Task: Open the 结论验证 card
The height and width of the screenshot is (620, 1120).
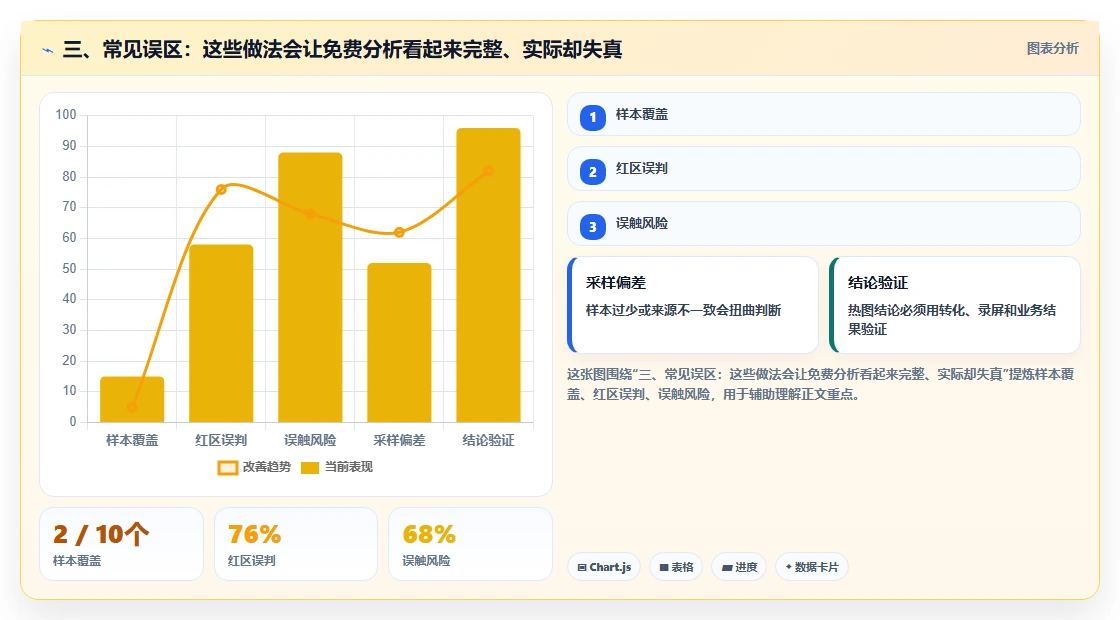Action: (955, 305)
